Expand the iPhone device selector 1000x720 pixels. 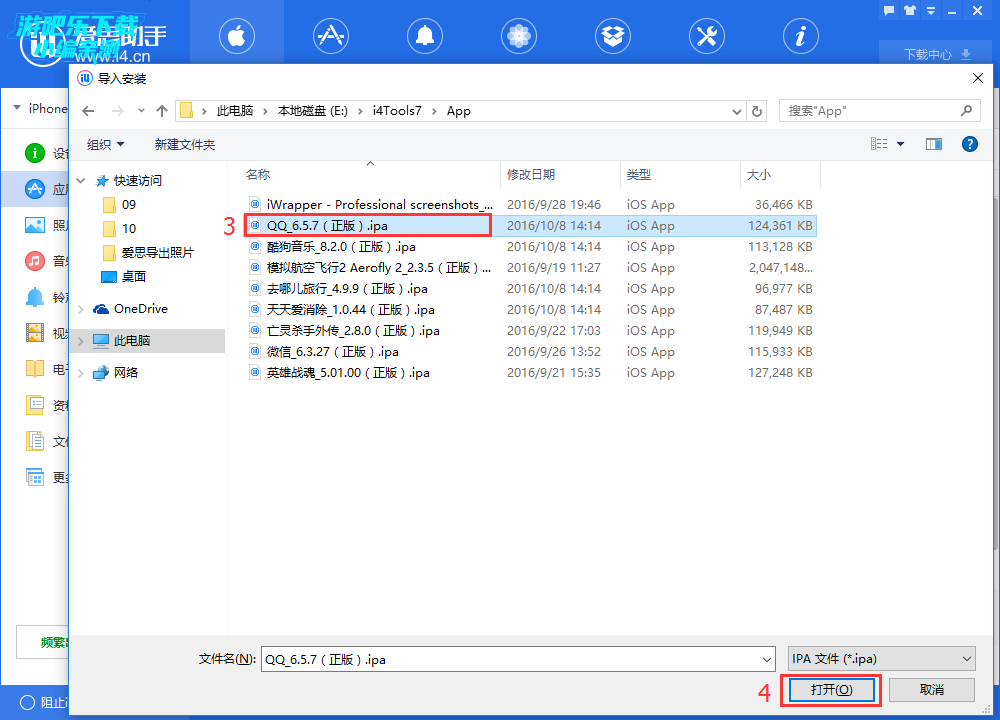17,108
